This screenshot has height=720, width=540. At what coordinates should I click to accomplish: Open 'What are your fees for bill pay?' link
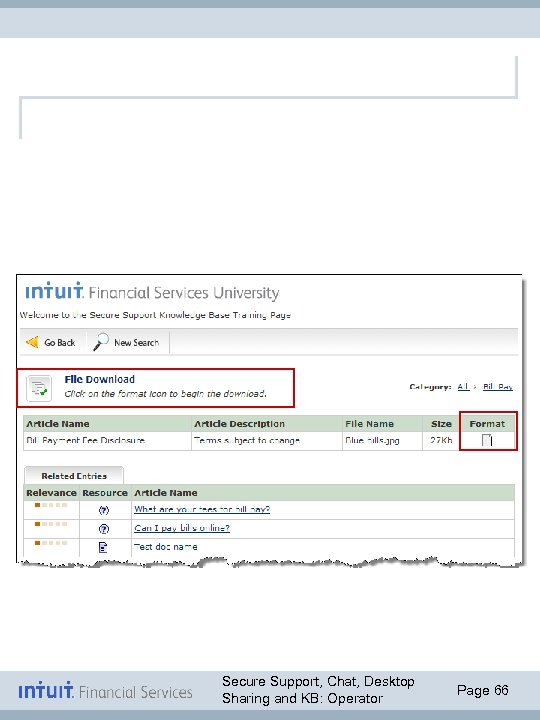(202, 509)
